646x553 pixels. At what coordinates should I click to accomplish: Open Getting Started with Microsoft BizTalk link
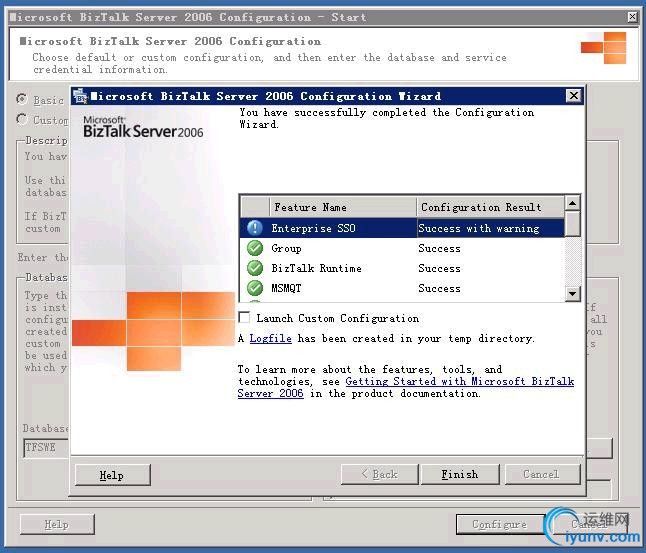pos(406,387)
